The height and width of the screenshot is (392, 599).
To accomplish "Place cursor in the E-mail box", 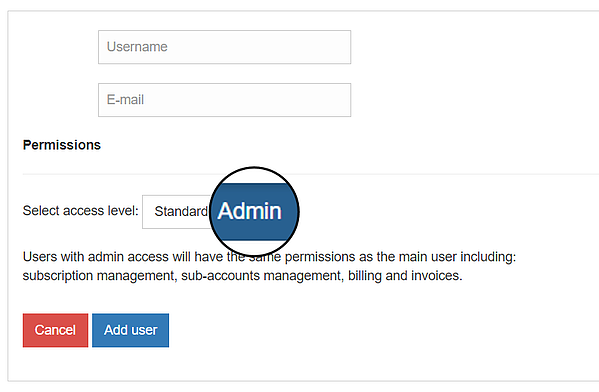I will (x=224, y=100).
